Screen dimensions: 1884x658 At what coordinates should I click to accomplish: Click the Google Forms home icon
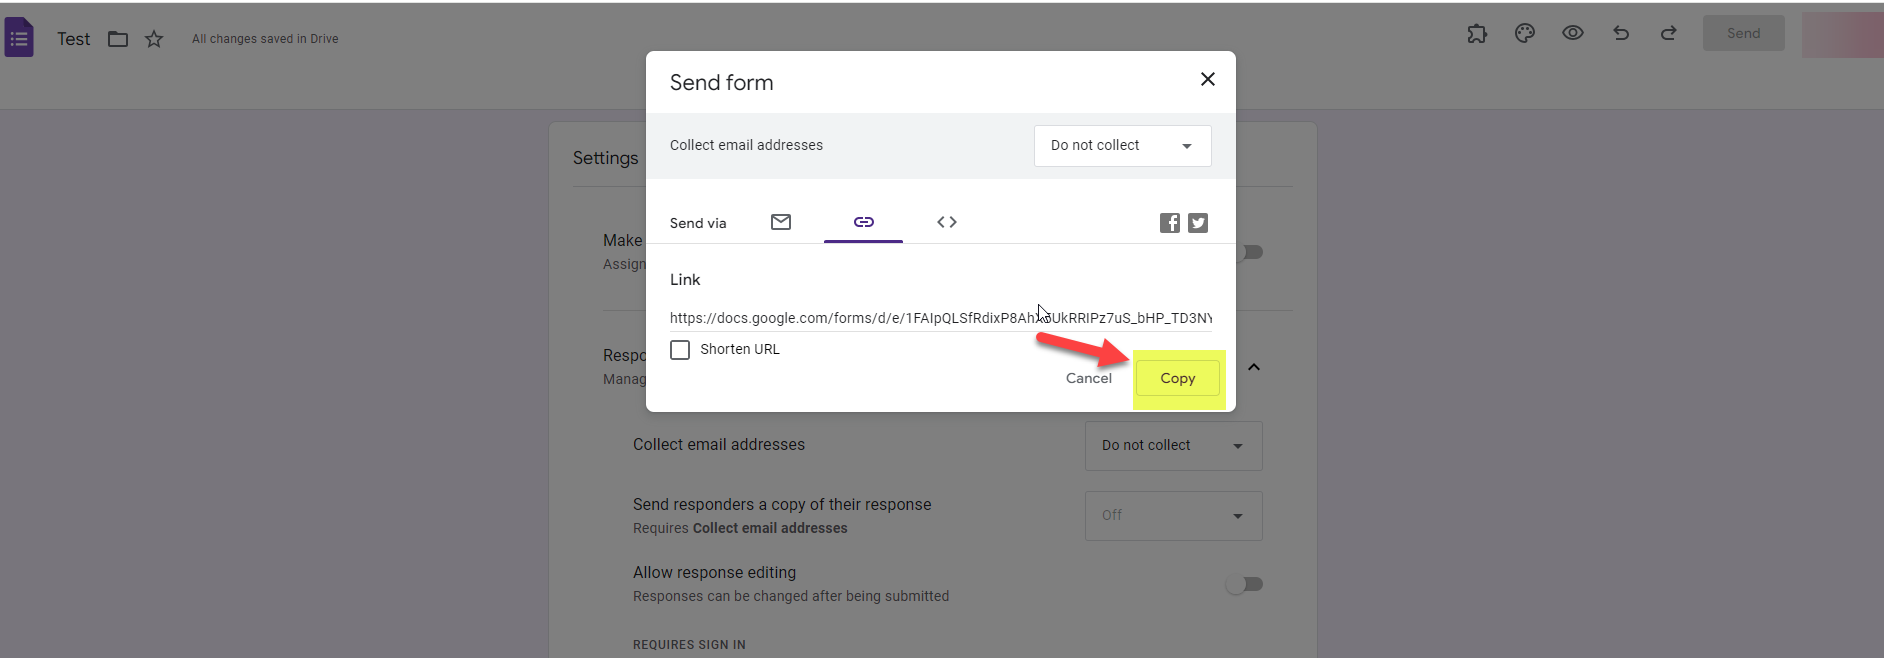pyautogui.click(x=19, y=39)
